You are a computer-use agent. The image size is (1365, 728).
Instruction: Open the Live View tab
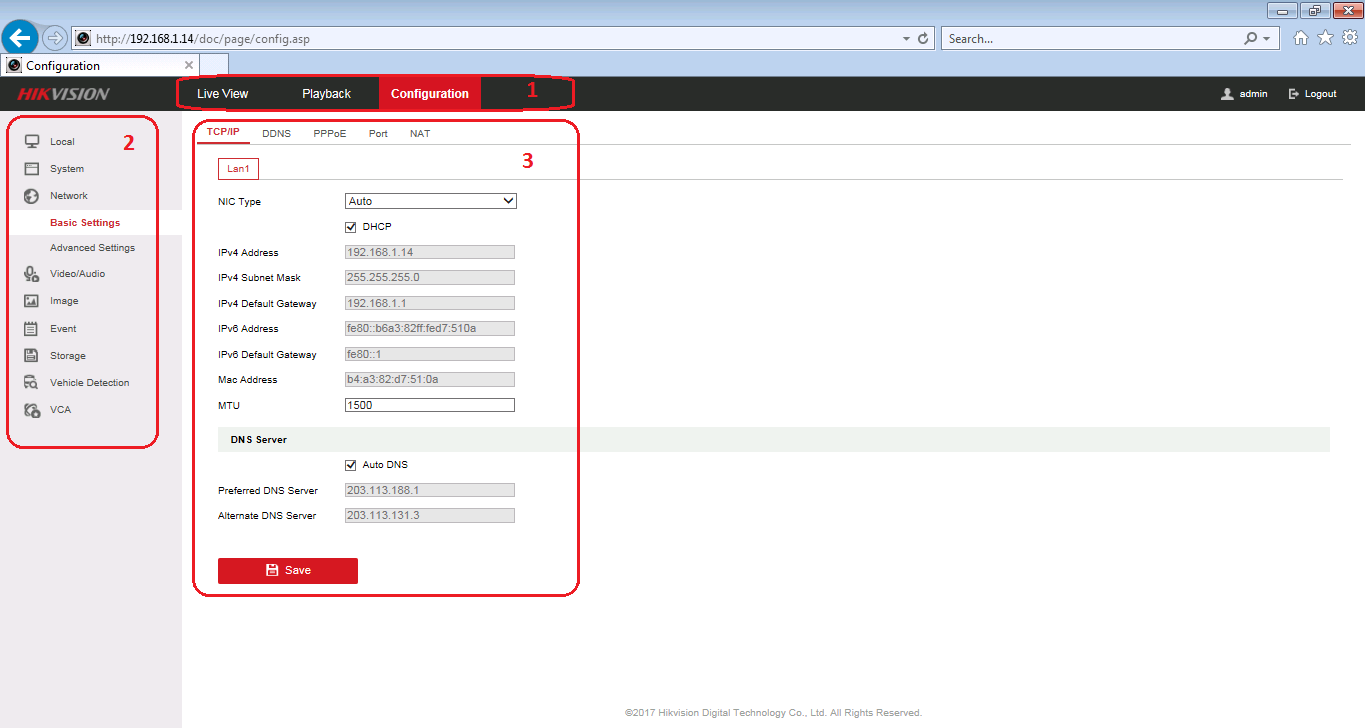(222, 94)
